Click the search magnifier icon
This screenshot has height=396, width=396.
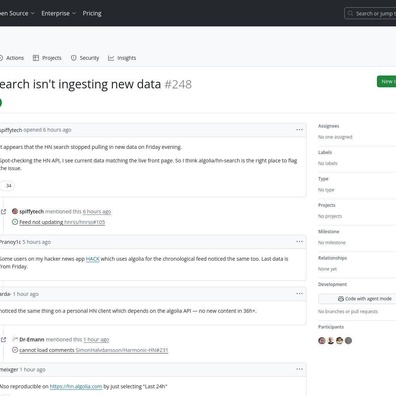[350, 13]
